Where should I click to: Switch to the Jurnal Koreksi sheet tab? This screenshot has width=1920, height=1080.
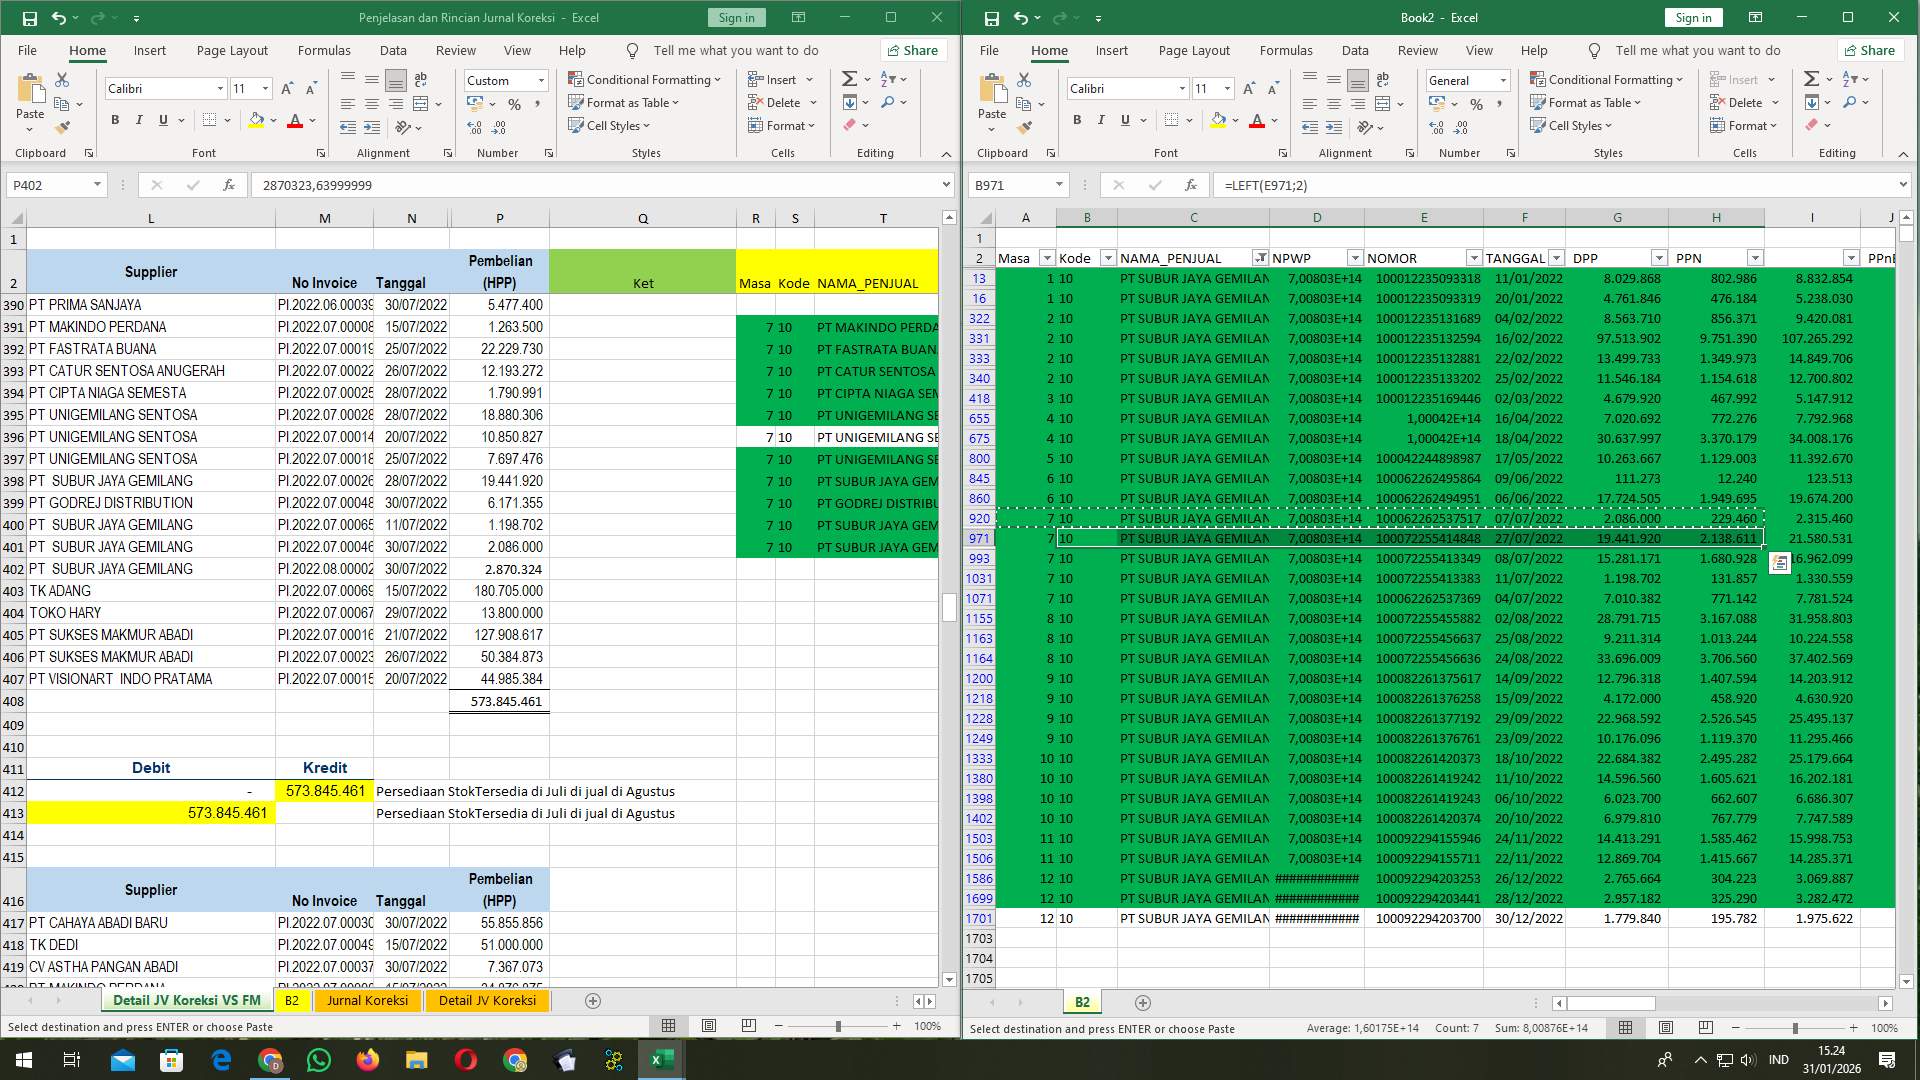coord(368,1000)
